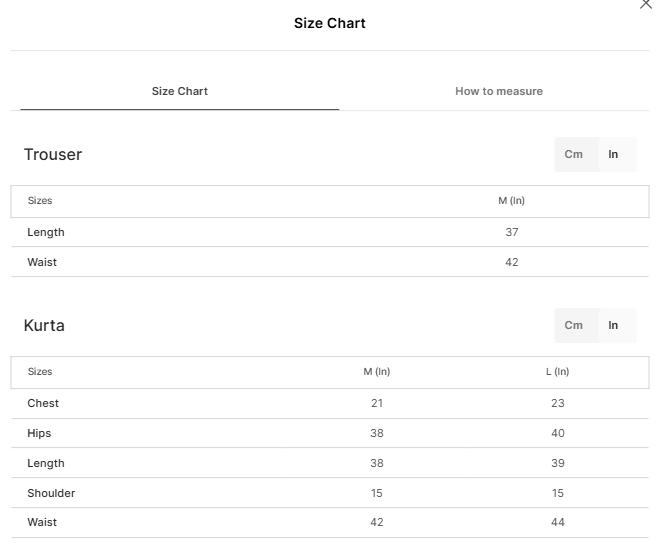The height and width of the screenshot is (553, 661).
Task: Click the Trouser section heading
Action: 53,155
